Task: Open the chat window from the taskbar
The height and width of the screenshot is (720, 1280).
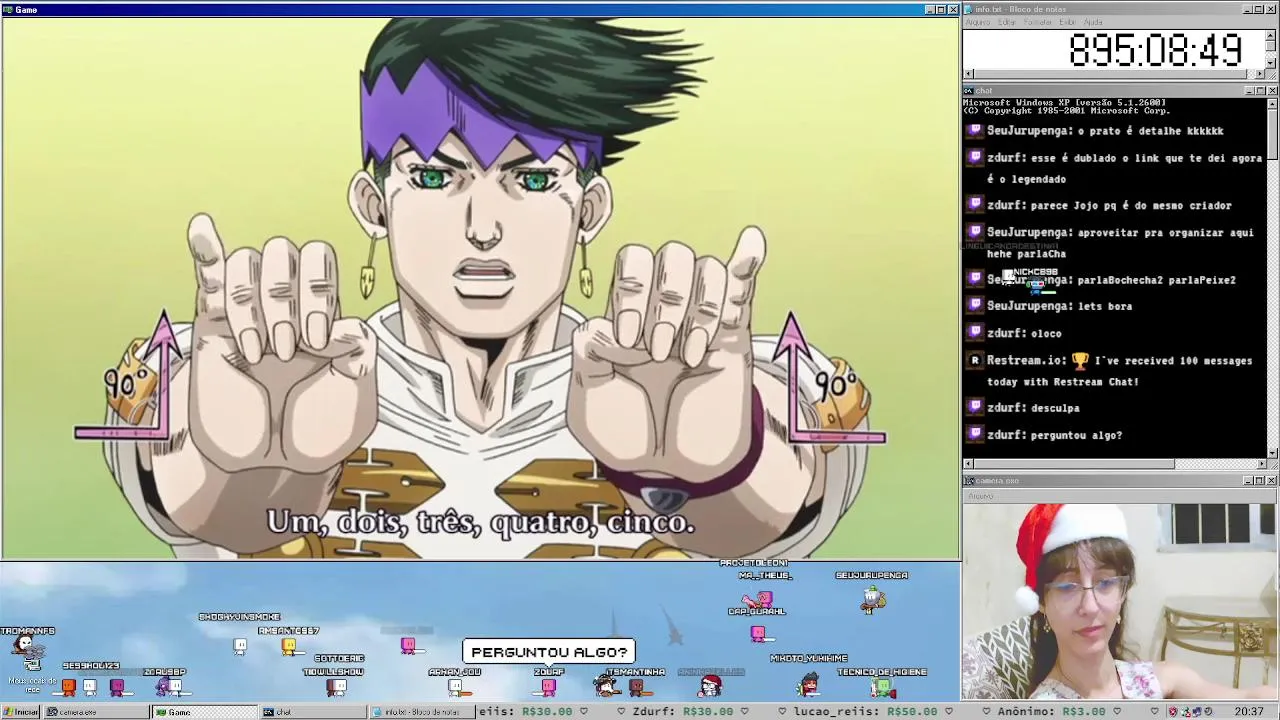Action: 313,712
